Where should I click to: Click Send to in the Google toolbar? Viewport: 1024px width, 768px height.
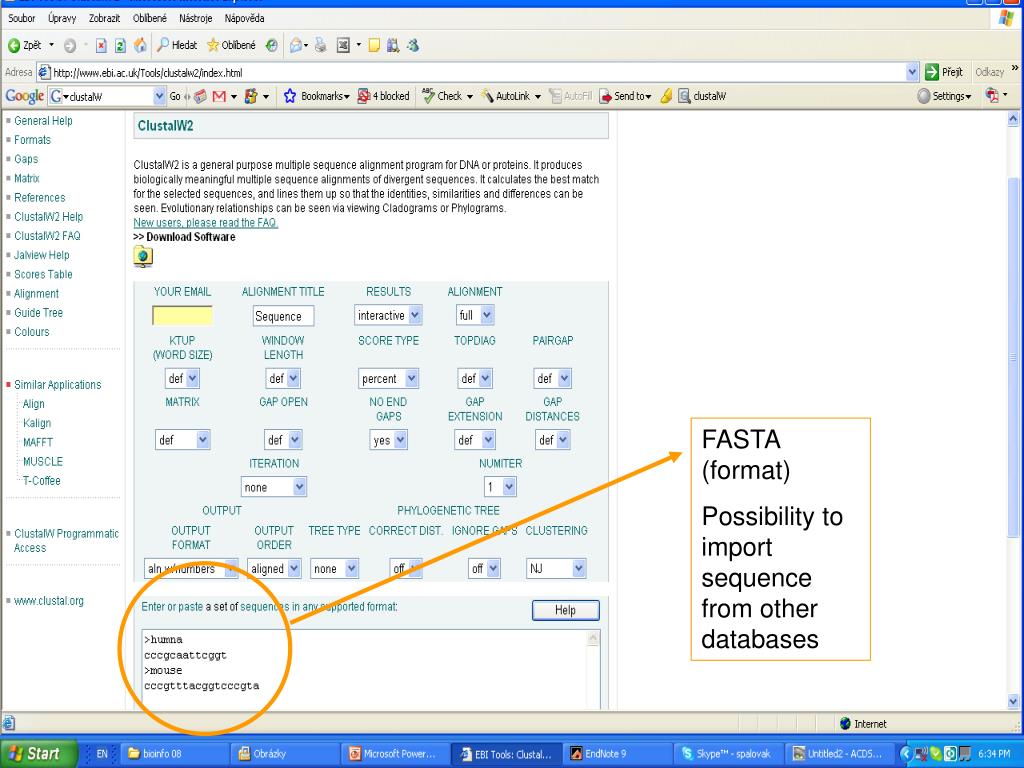(625, 96)
